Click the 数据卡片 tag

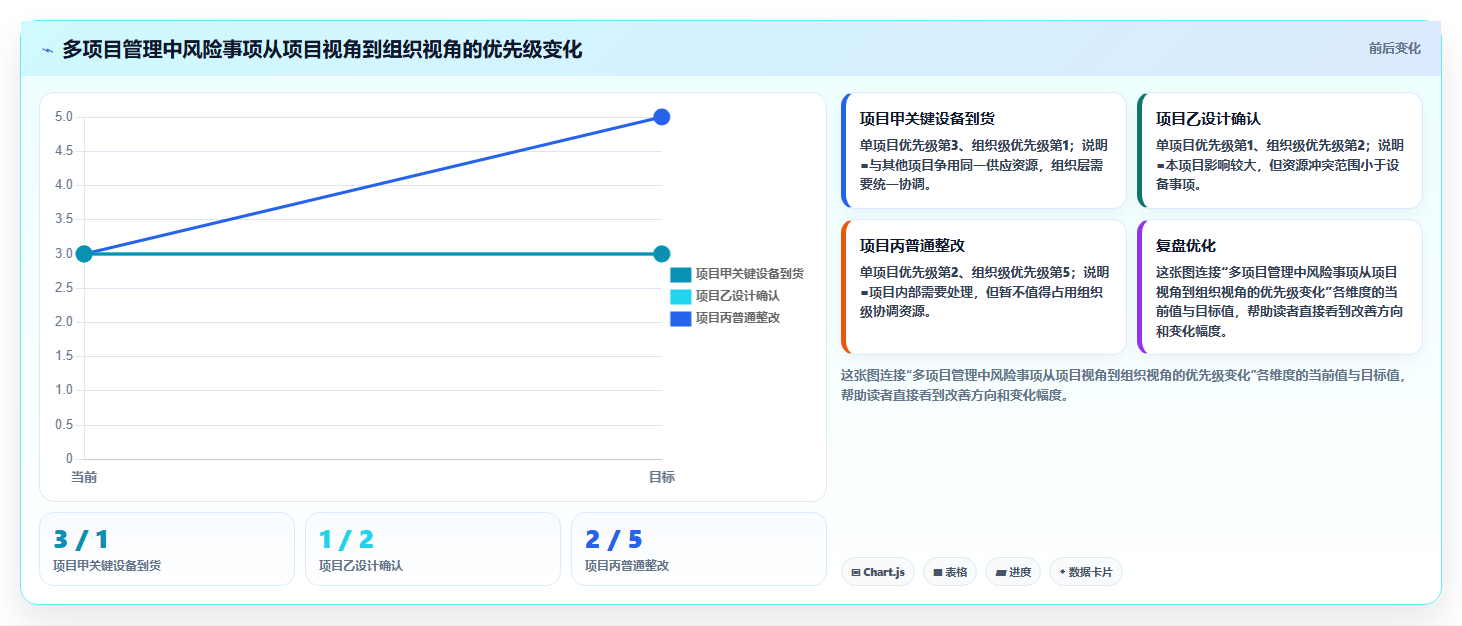[x=1086, y=572]
